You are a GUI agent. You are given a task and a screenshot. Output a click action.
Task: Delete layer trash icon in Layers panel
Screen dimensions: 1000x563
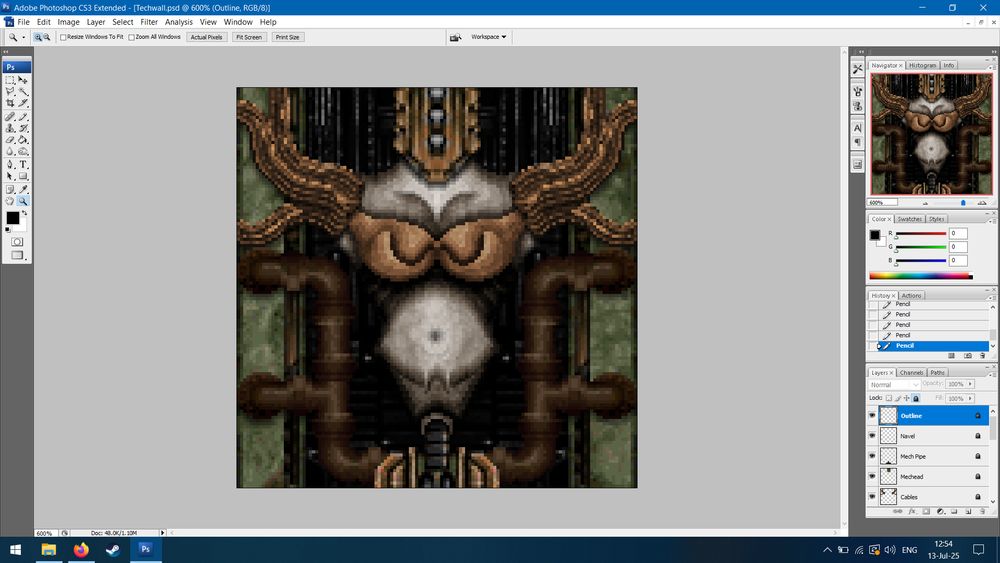click(982, 511)
